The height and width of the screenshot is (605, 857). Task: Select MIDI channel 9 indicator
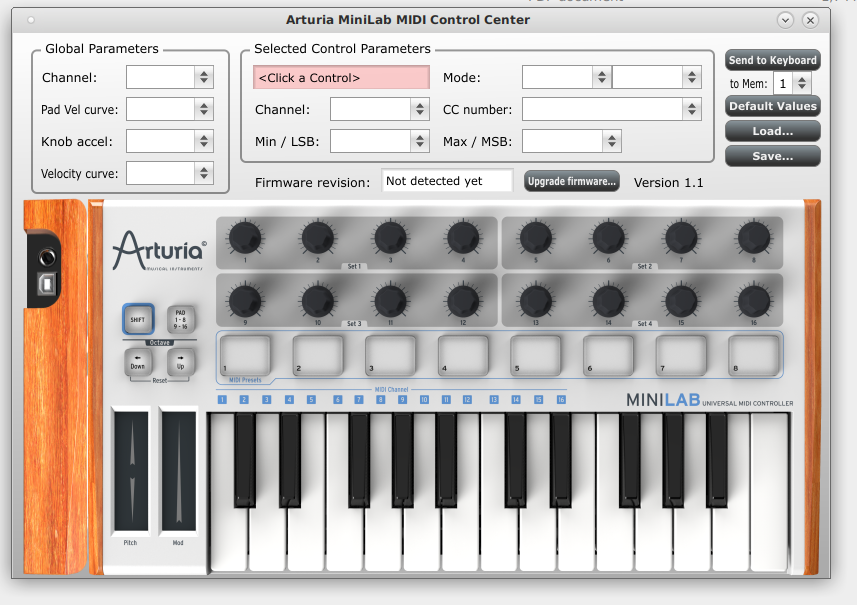pyautogui.click(x=402, y=400)
